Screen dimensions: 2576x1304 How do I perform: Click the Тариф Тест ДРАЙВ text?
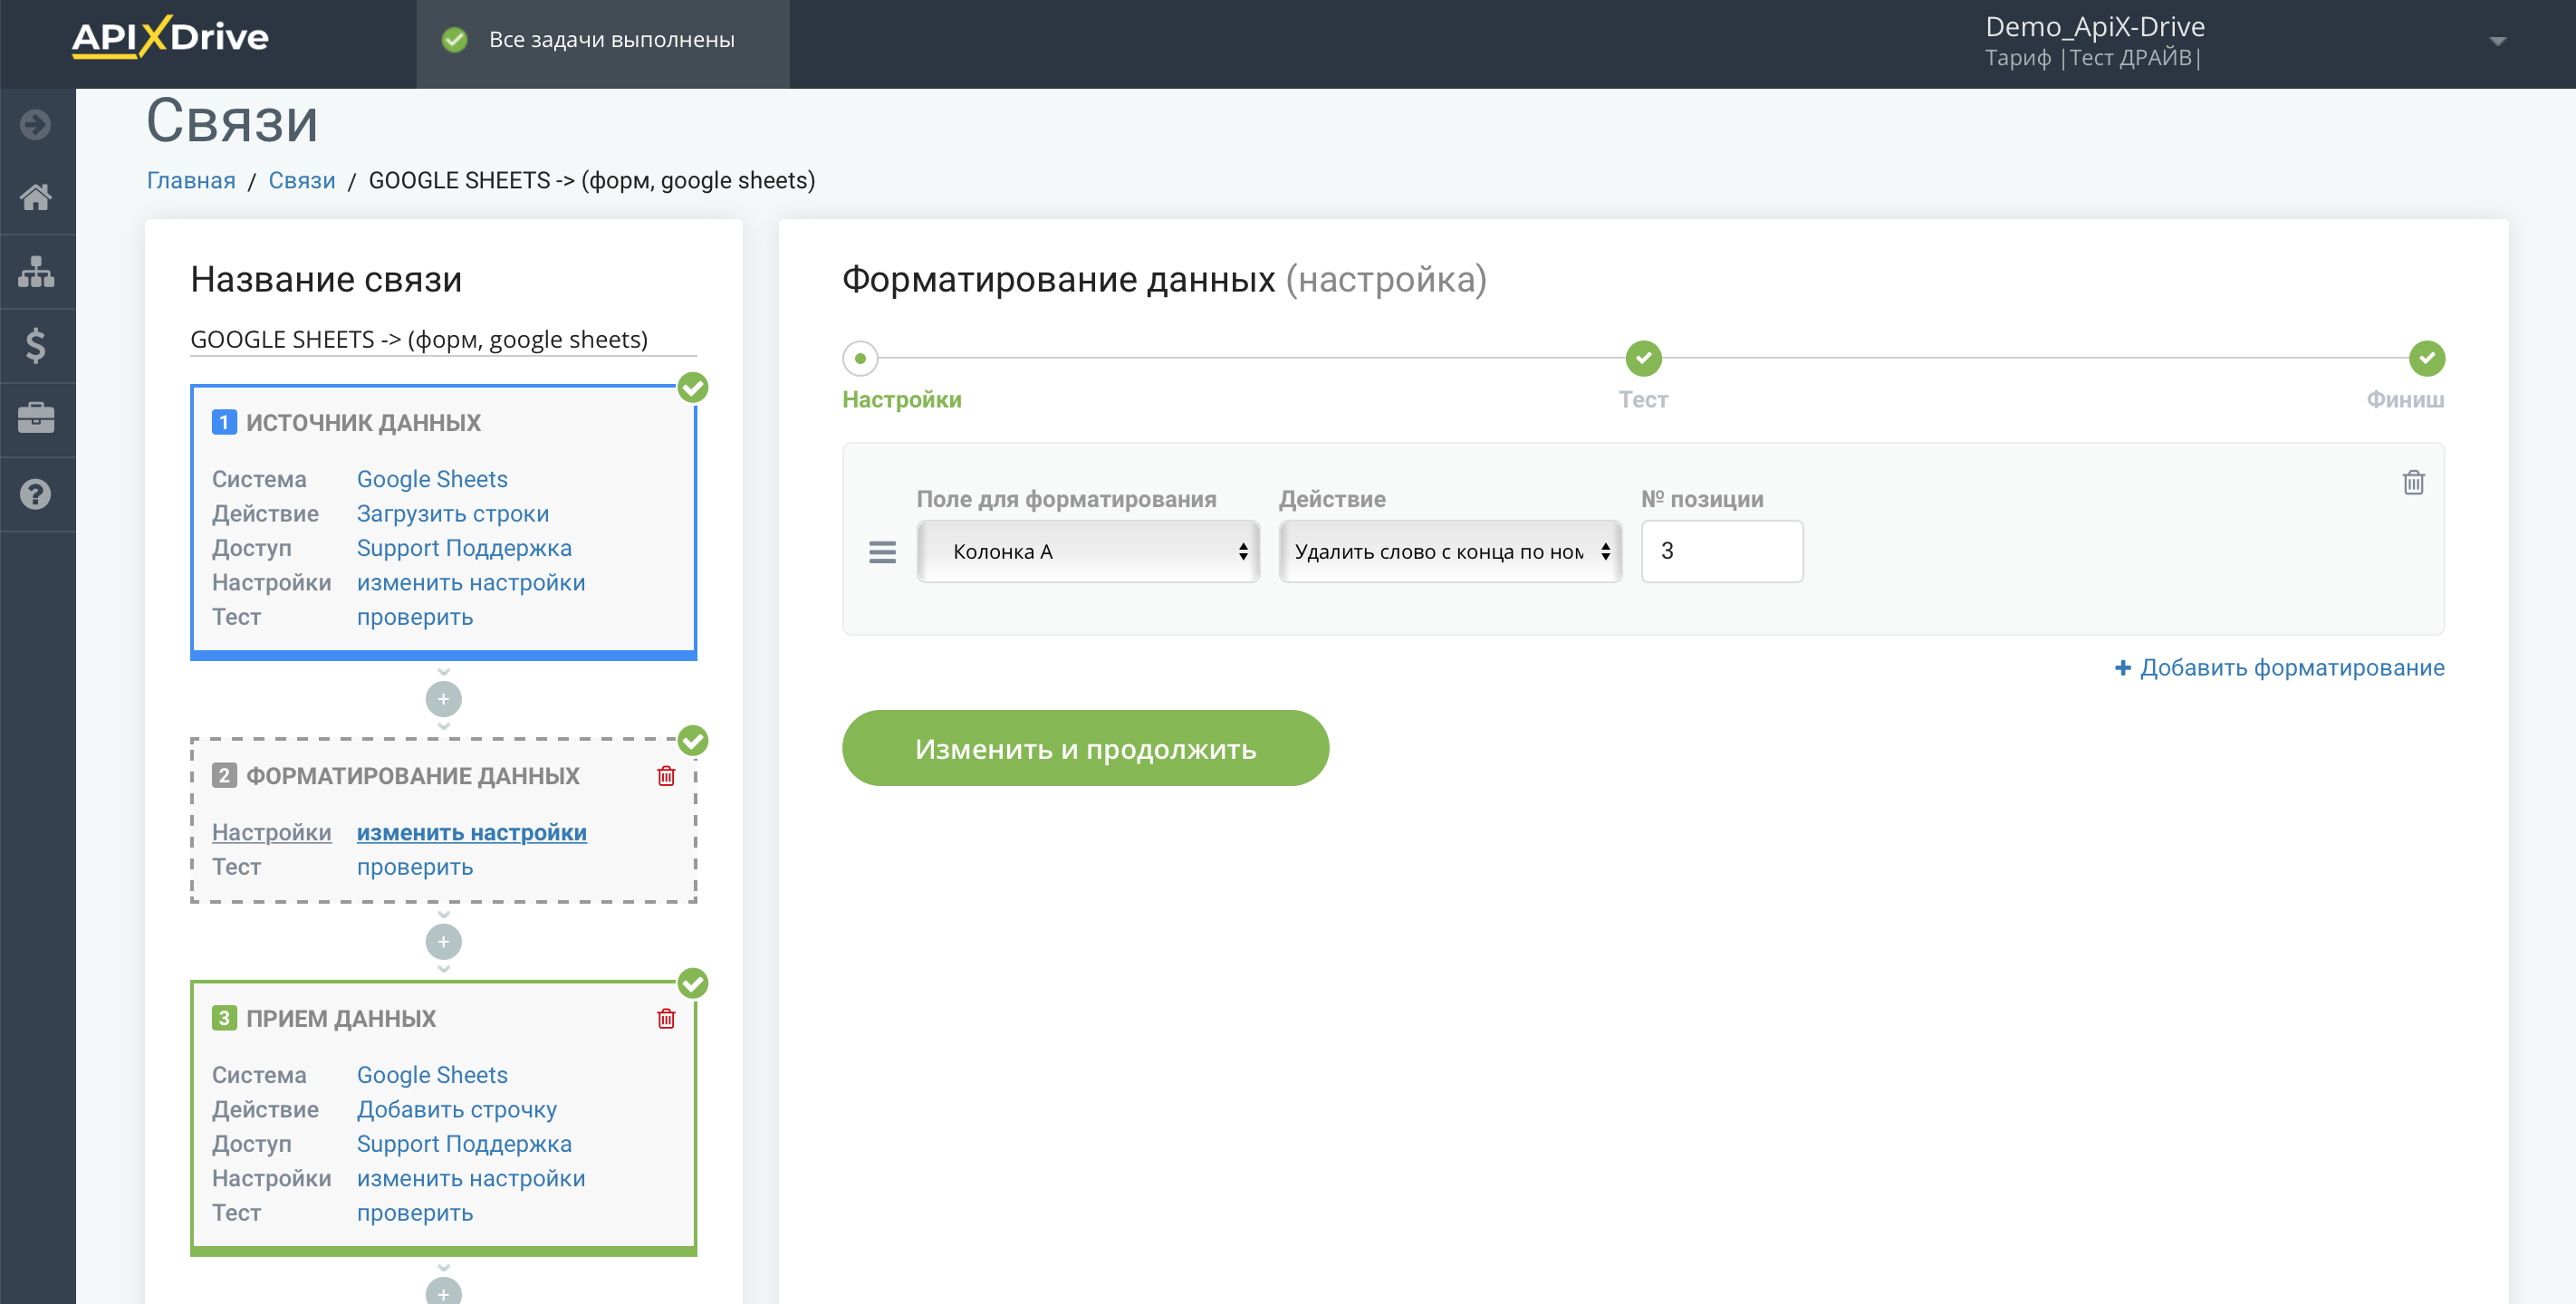(x=2092, y=58)
